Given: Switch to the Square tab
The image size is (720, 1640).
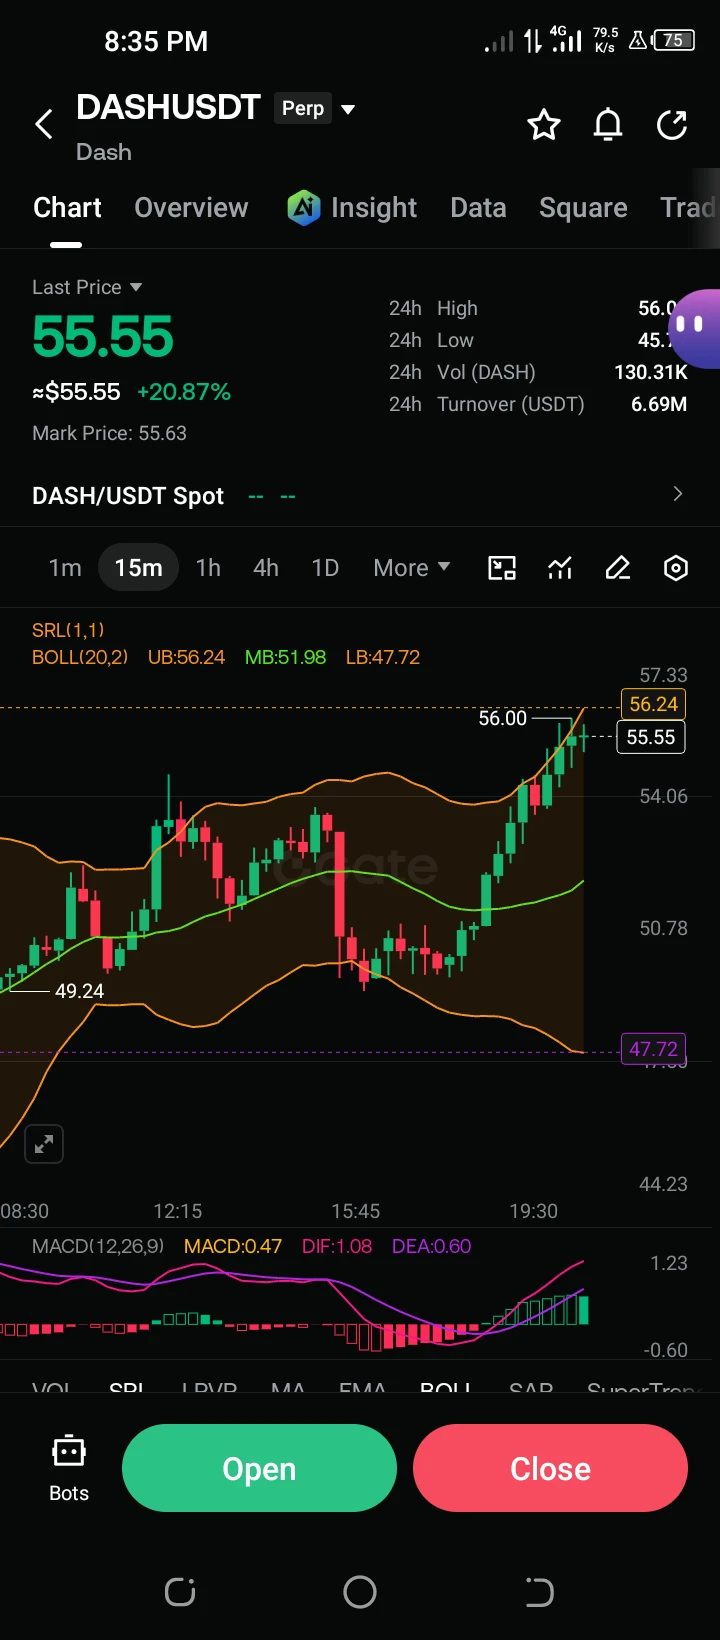Looking at the screenshot, I should tap(583, 208).
